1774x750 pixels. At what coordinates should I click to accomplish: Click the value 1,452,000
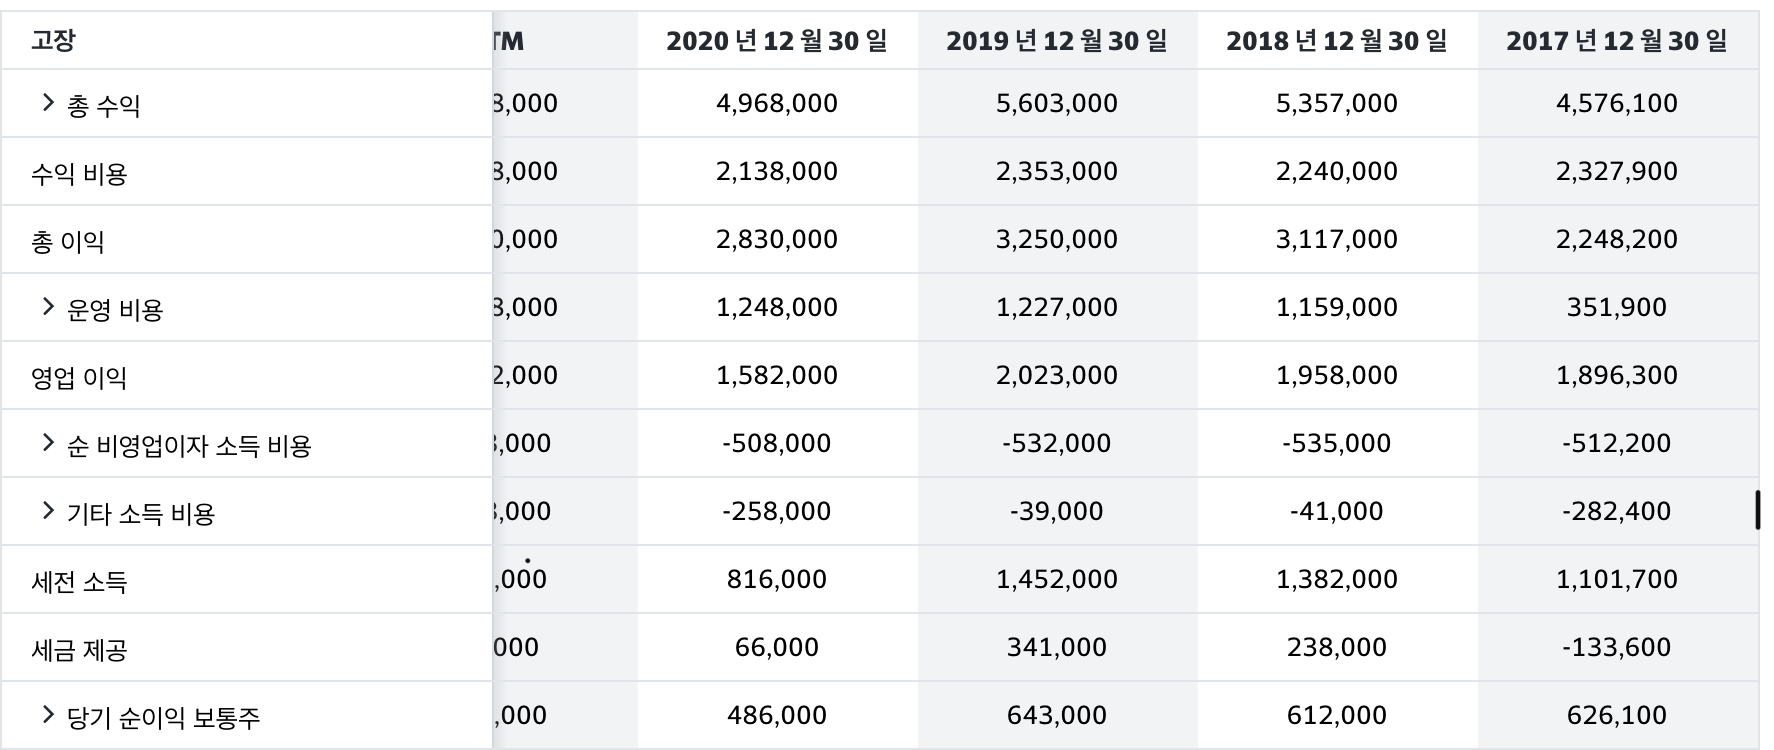click(1057, 579)
